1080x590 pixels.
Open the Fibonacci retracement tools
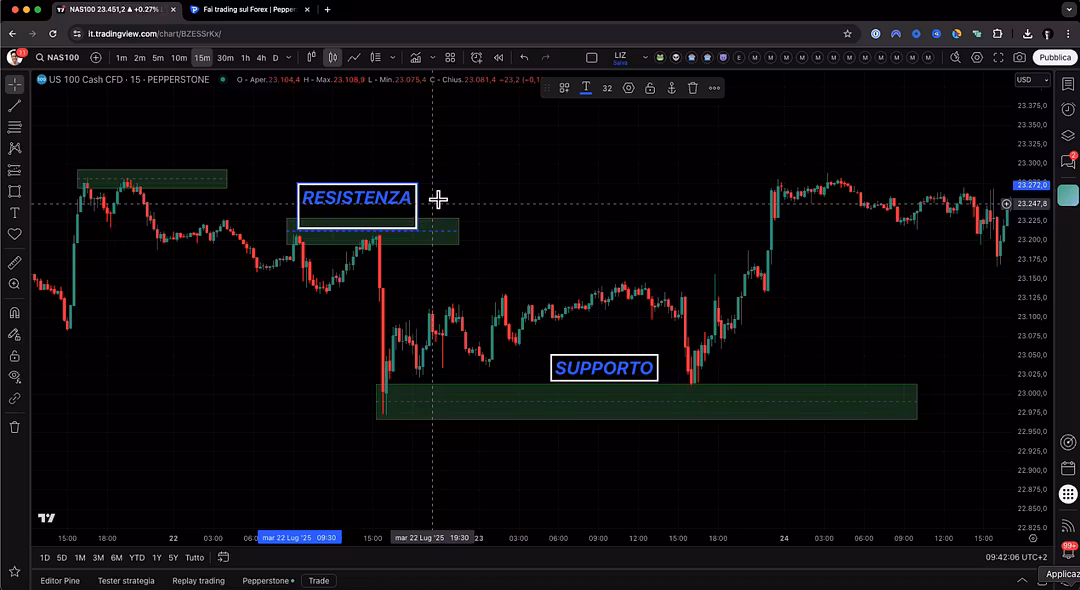(15, 127)
